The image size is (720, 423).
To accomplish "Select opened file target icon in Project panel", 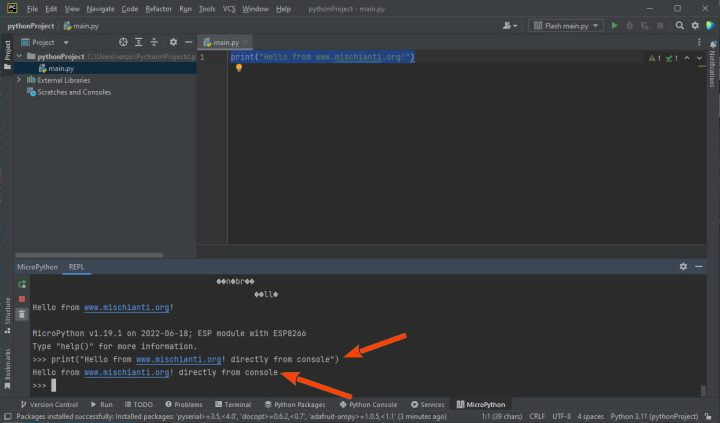I will coord(124,42).
